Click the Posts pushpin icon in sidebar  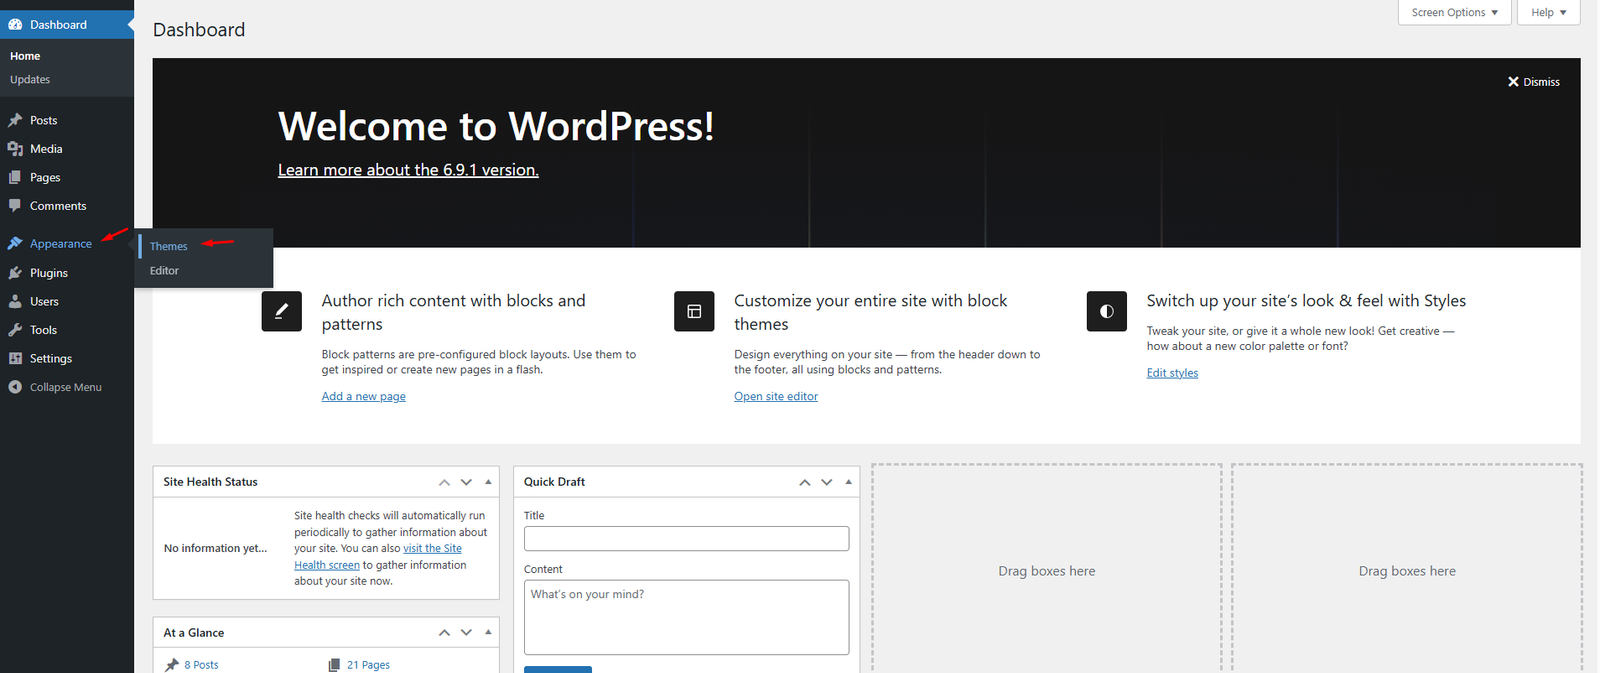click(15, 120)
